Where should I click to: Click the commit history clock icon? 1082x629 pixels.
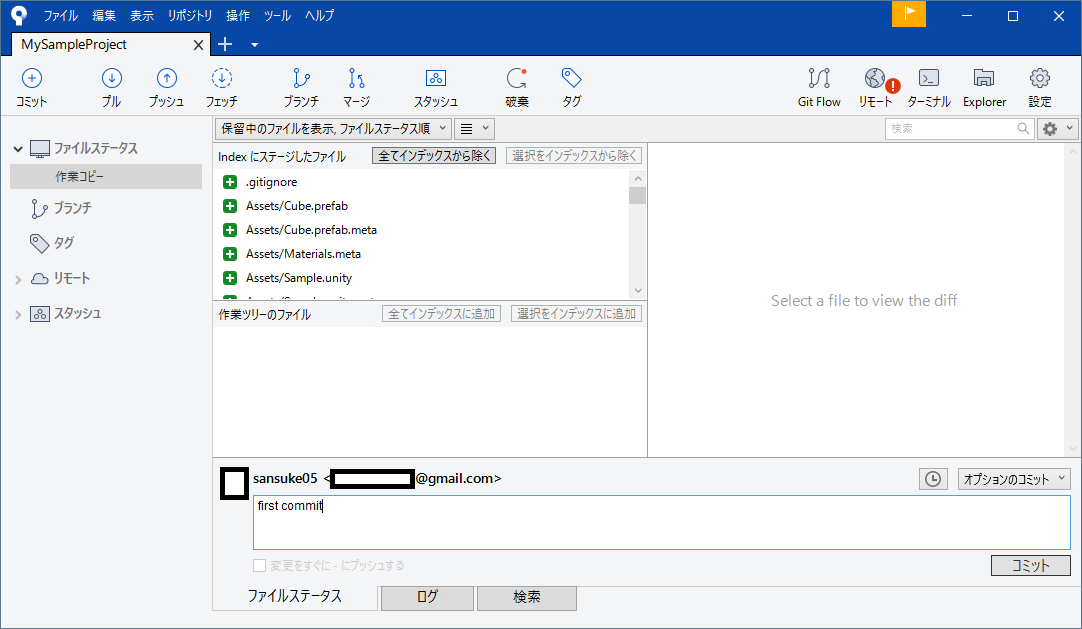point(932,479)
